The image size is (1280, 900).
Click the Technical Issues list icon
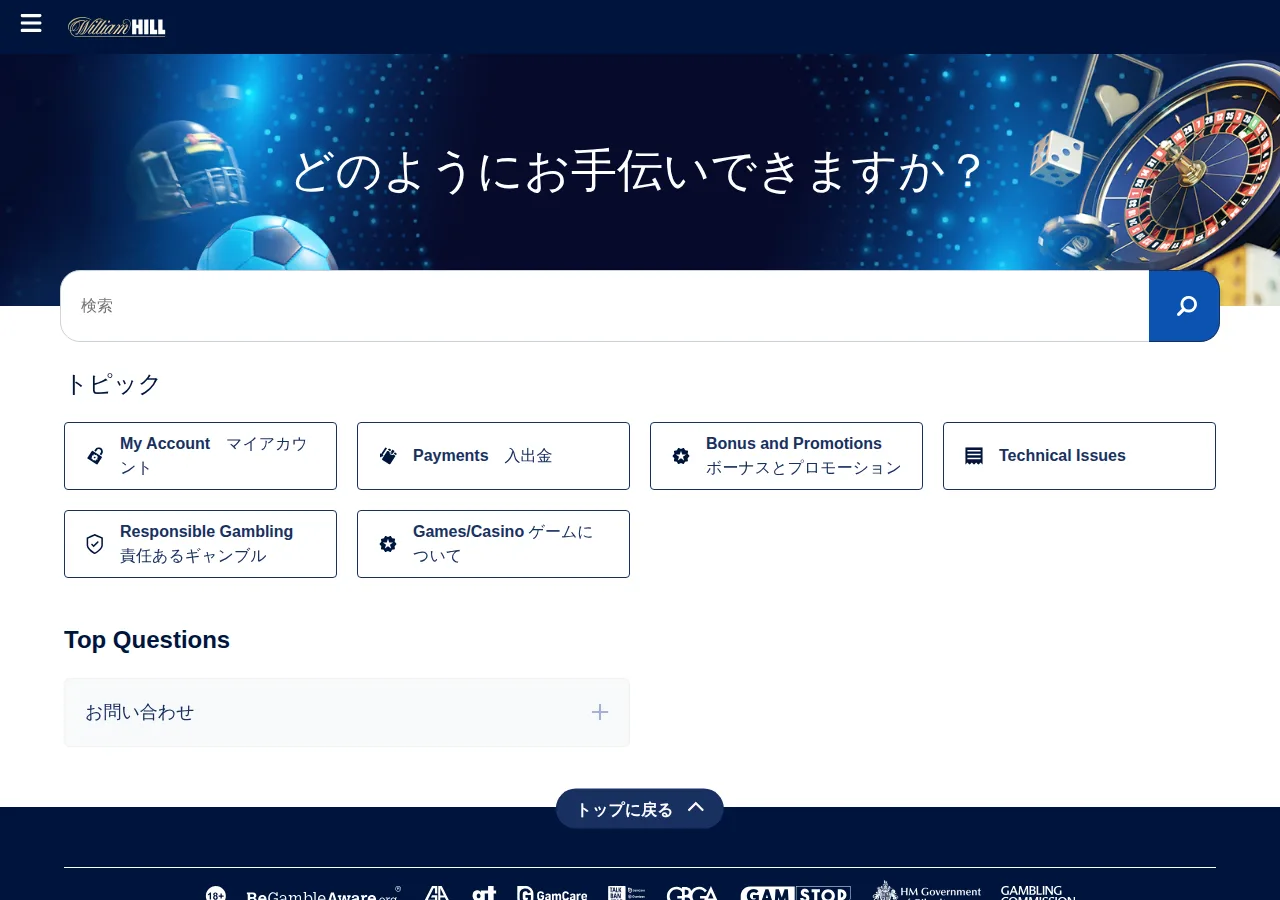[974, 456]
